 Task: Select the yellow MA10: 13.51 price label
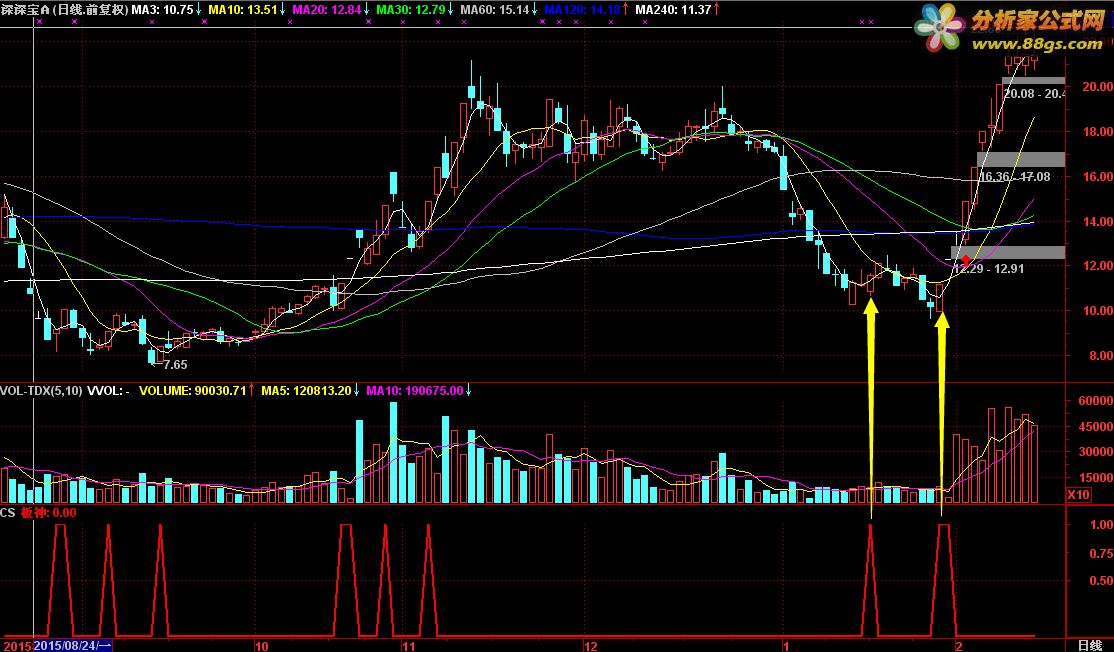pos(242,10)
